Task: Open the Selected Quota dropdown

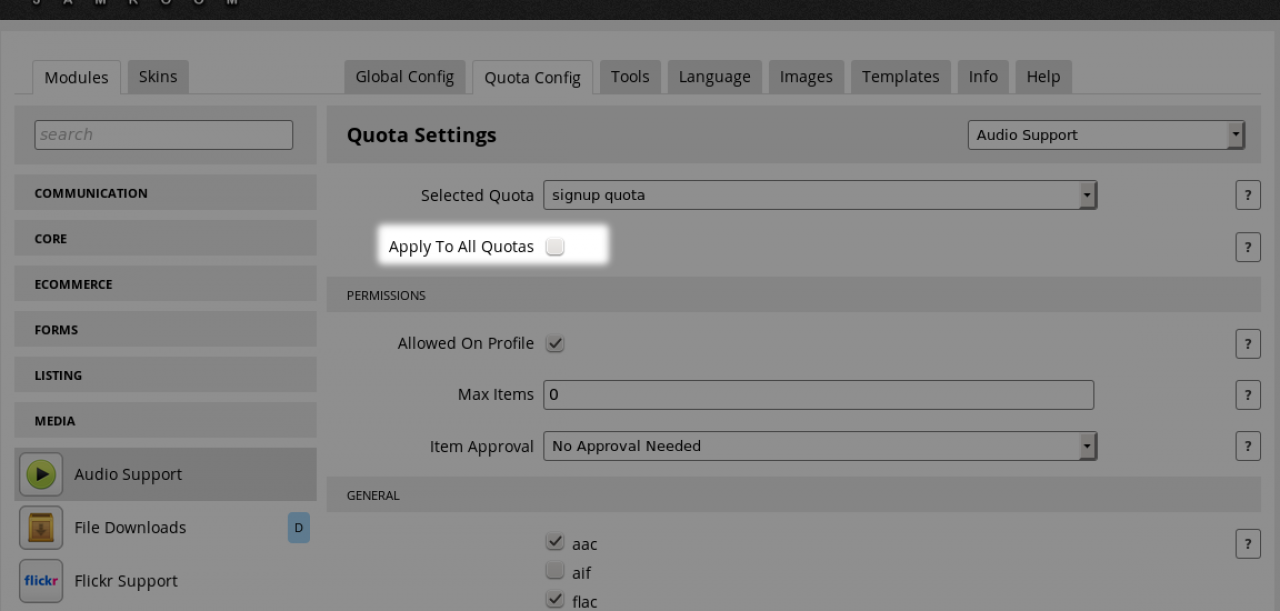Action: (819, 195)
